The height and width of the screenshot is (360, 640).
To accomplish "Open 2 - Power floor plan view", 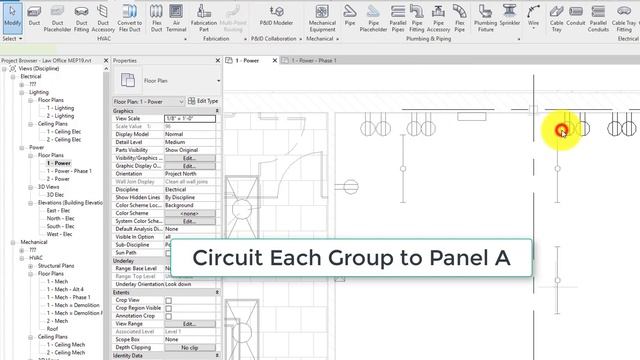I will [x=58, y=179].
